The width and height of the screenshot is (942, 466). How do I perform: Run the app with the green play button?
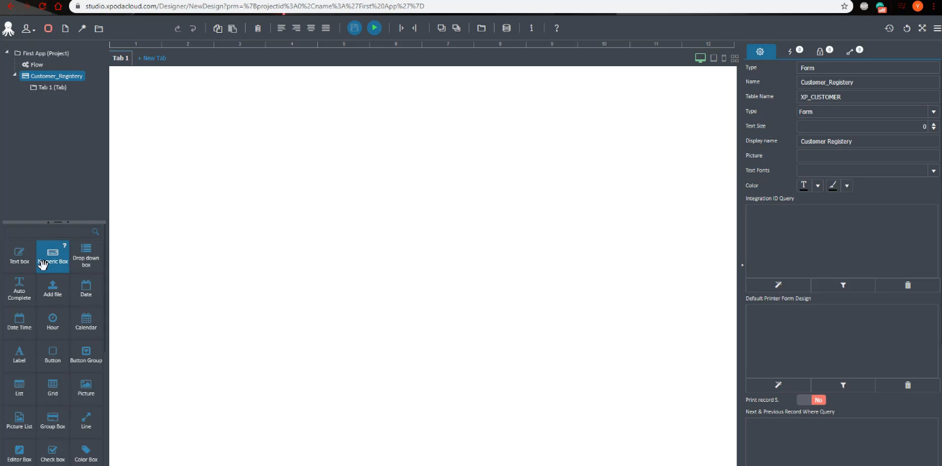click(374, 28)
